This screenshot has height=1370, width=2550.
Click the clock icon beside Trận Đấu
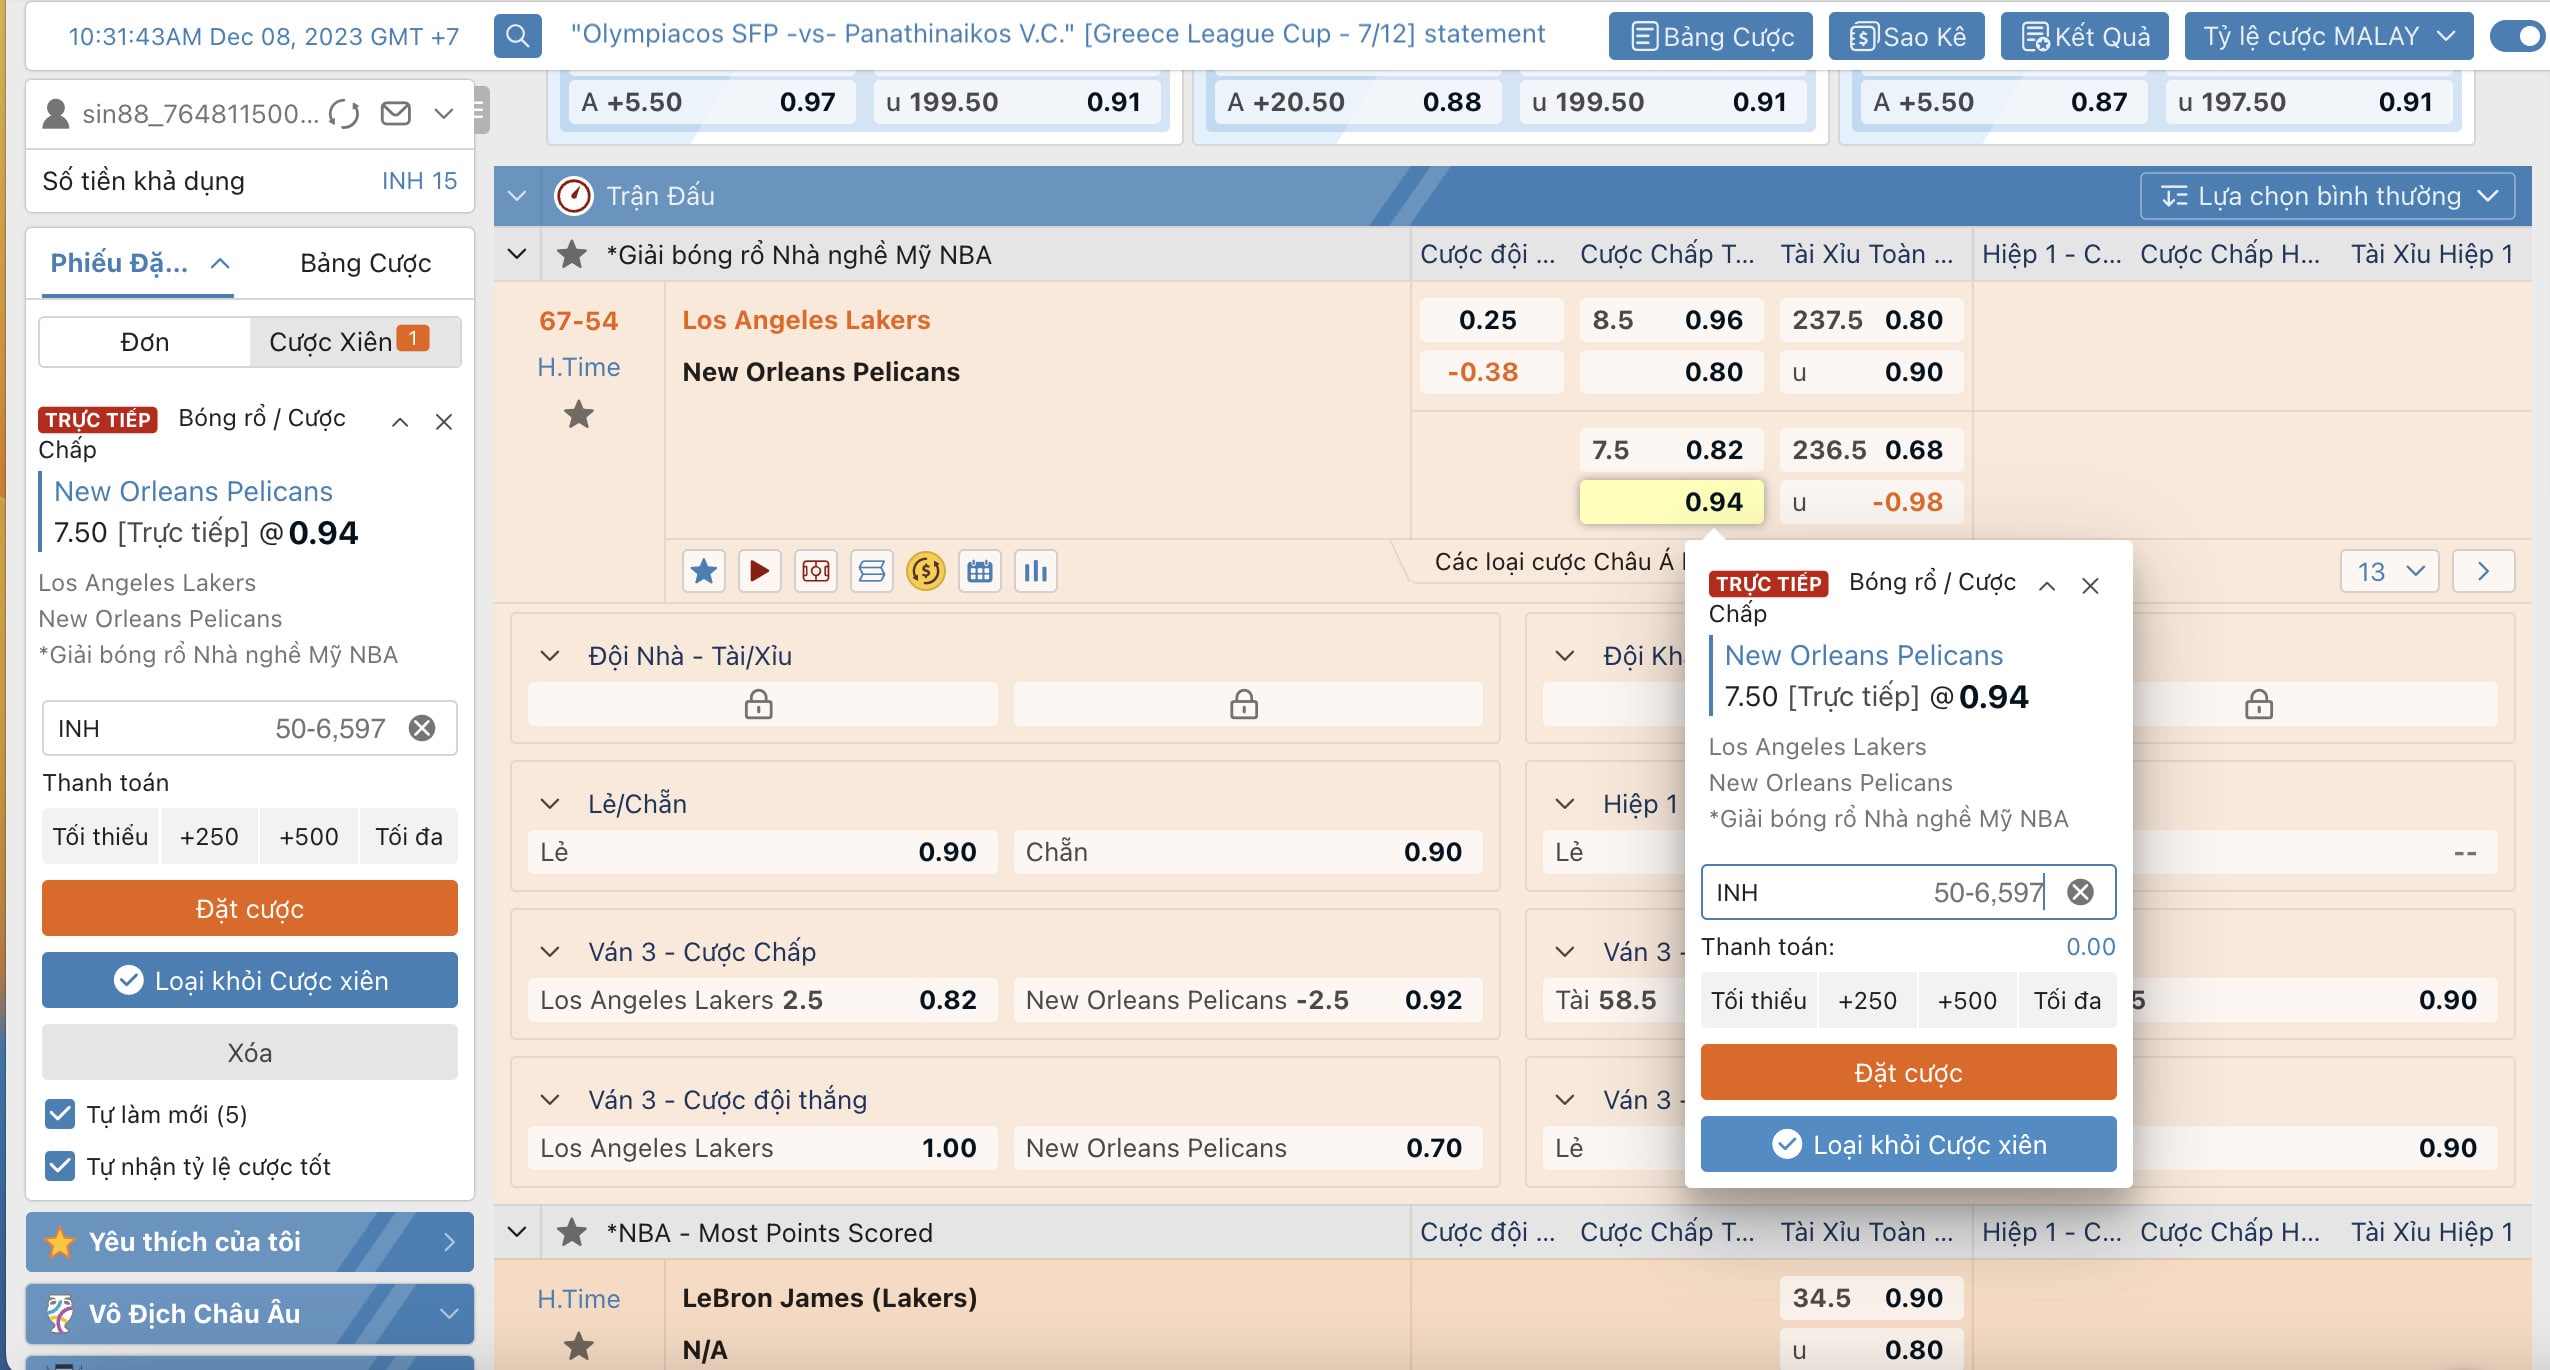(x=574, y=196)
